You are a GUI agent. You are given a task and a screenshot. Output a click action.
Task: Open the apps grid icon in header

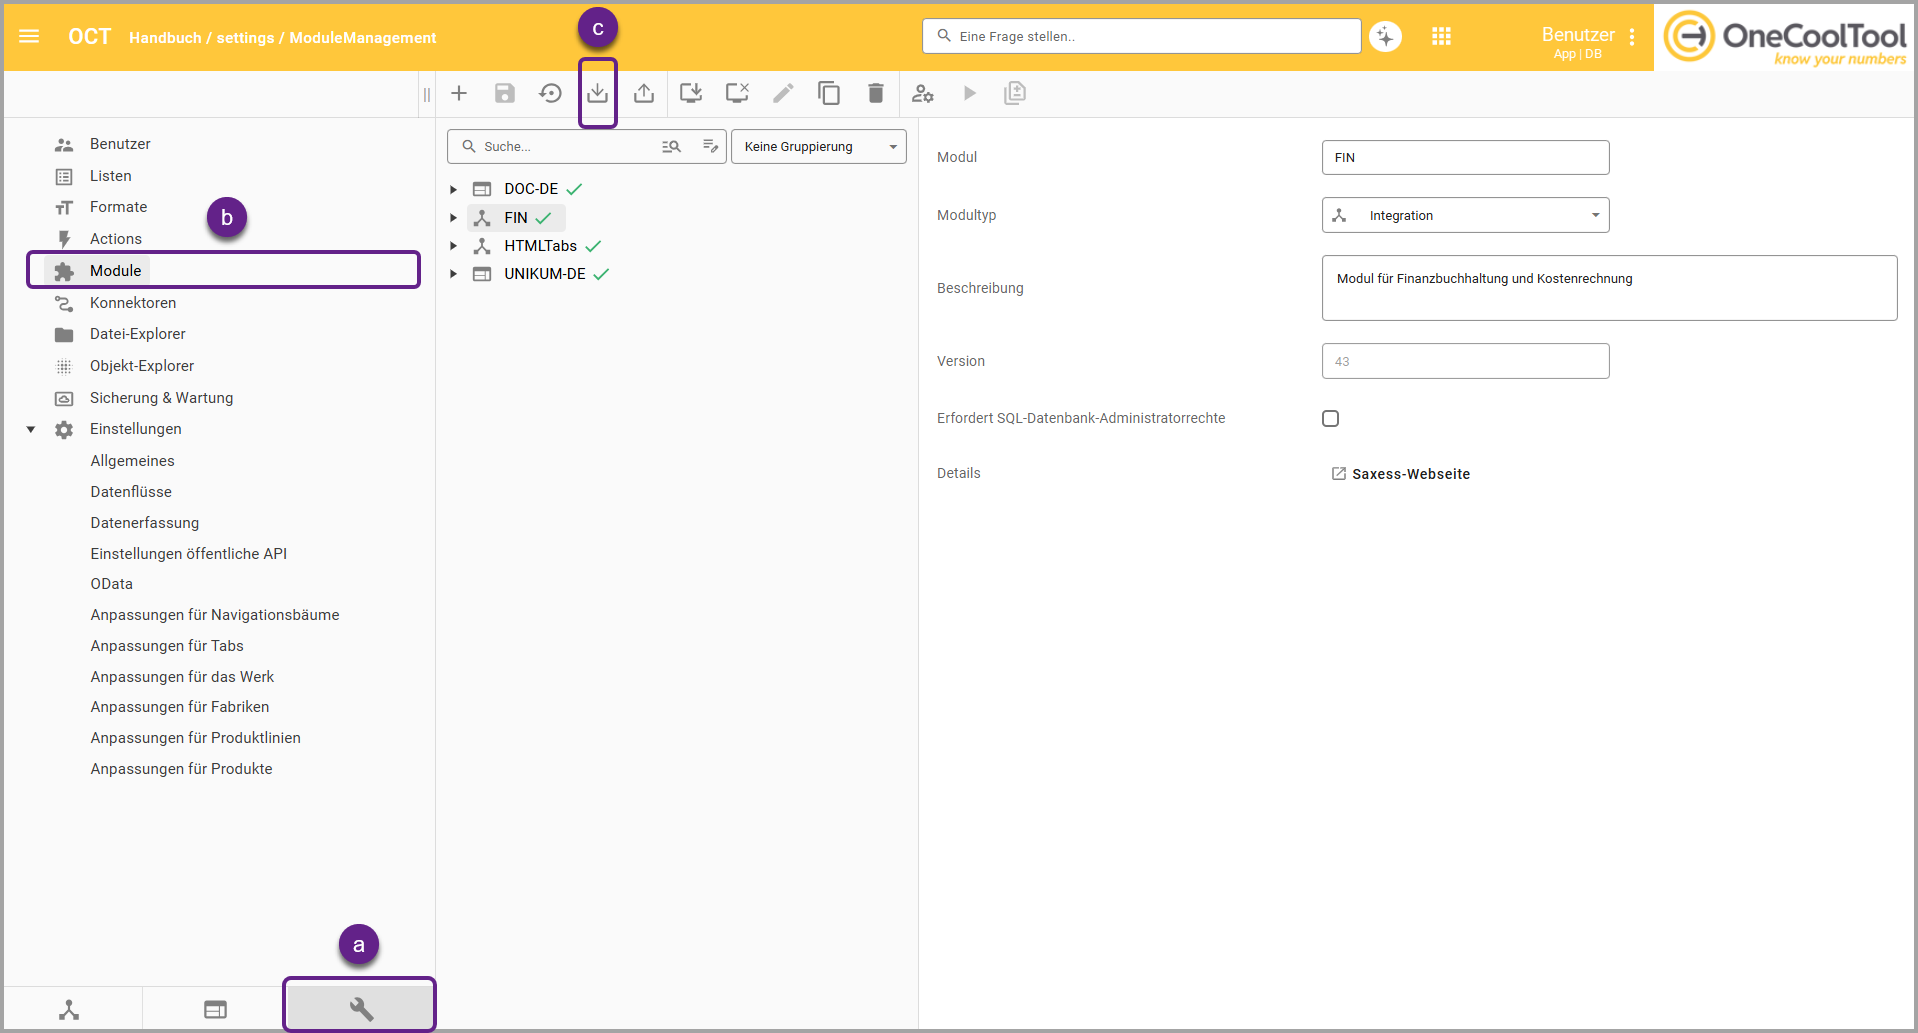[x=1441, y=36]
